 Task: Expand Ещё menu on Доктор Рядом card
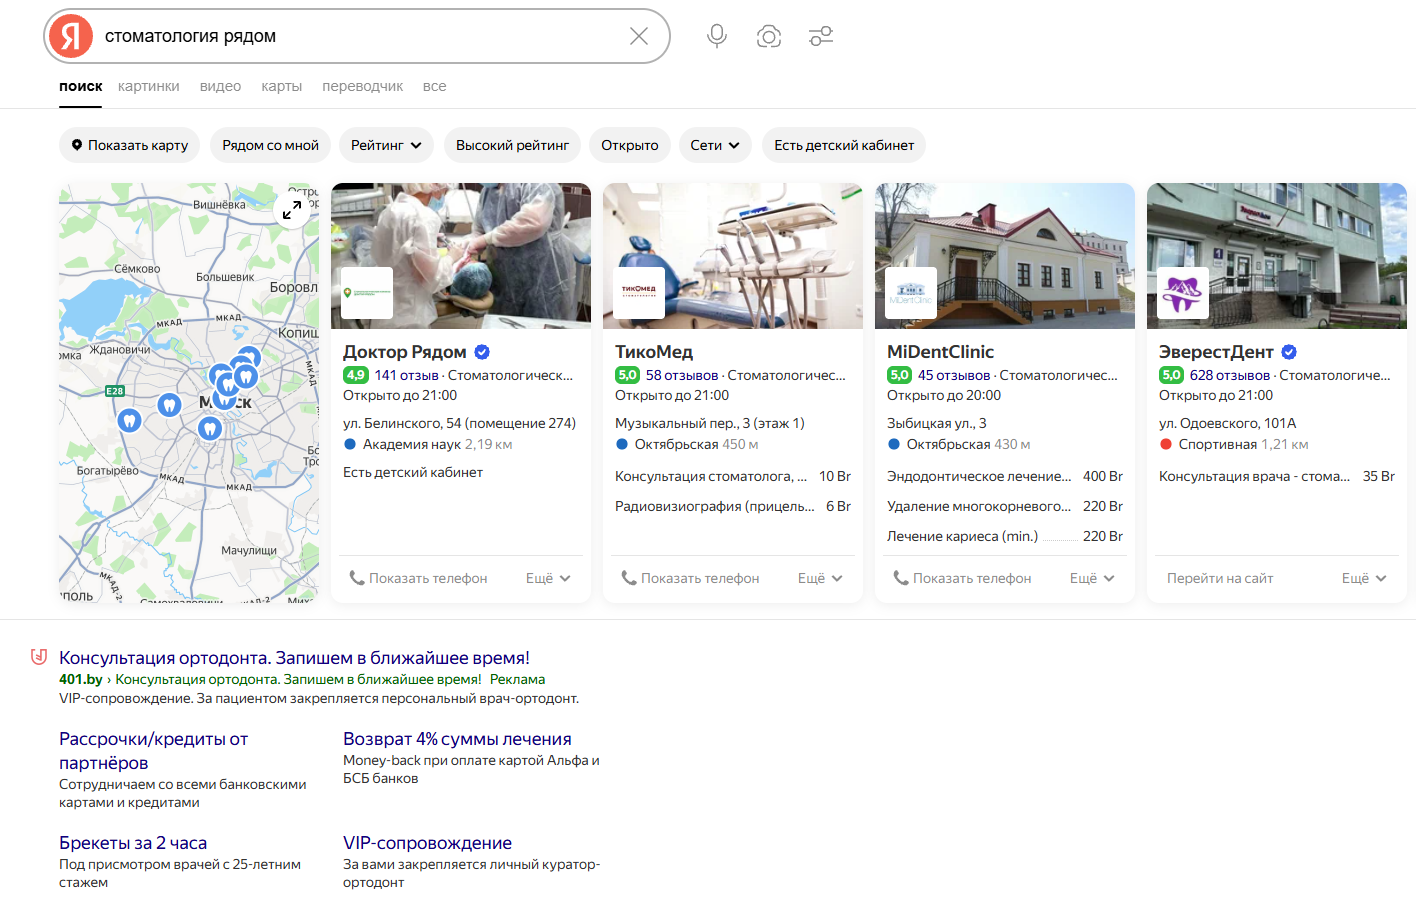[x=548, y=578]
